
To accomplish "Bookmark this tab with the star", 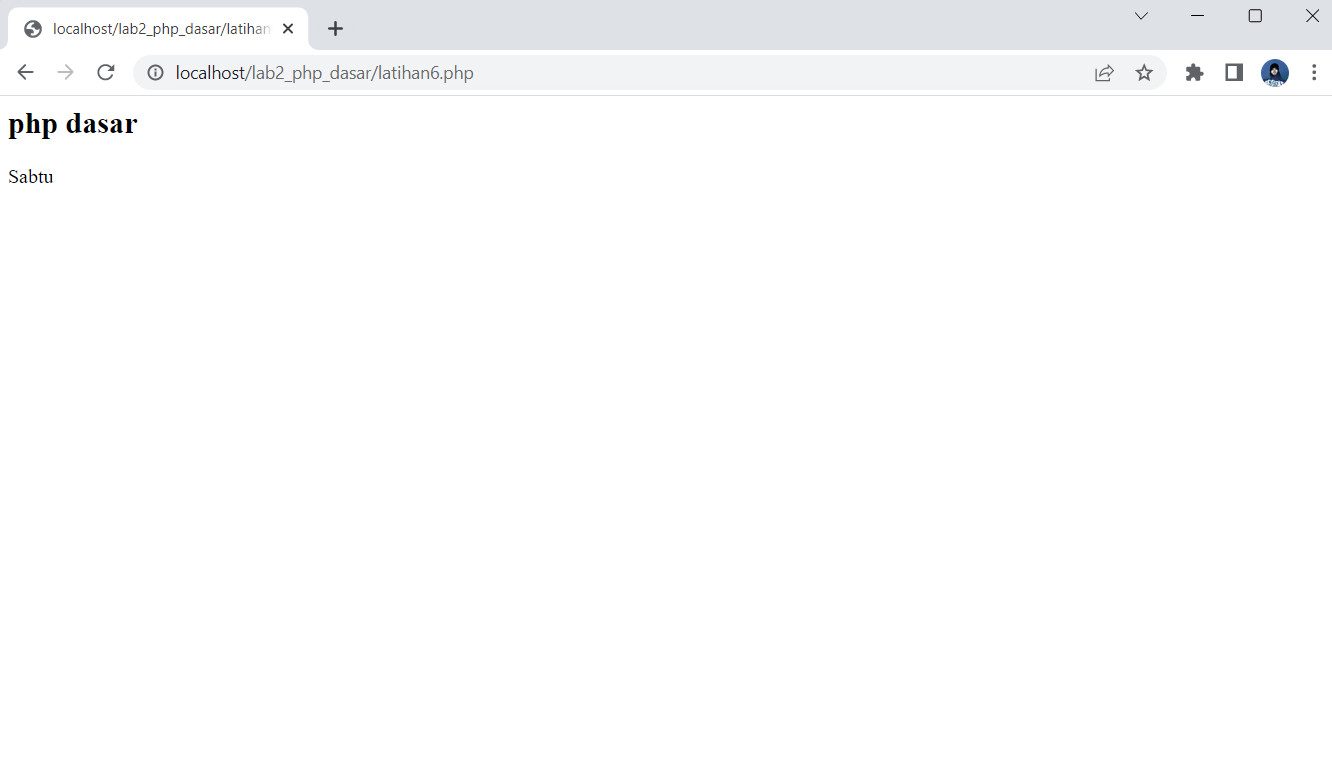I will coord(1144,73).
